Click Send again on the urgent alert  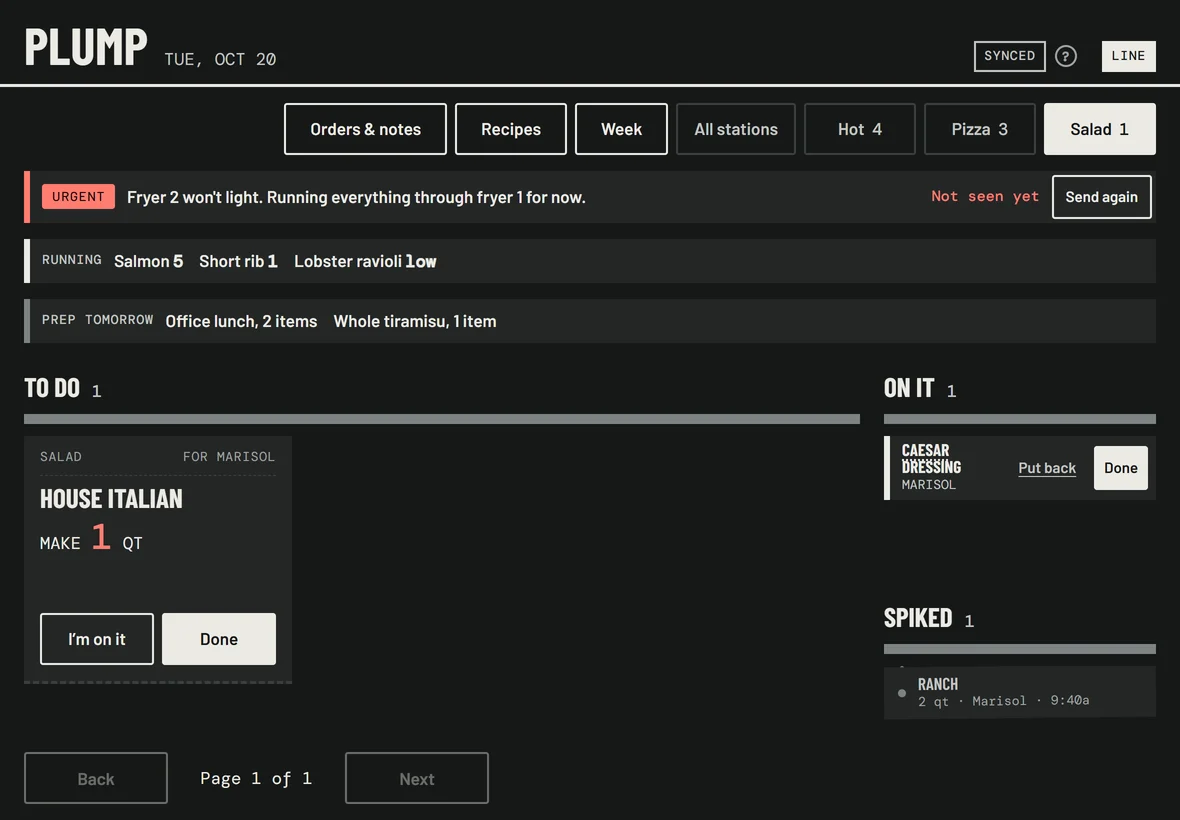1101,197
